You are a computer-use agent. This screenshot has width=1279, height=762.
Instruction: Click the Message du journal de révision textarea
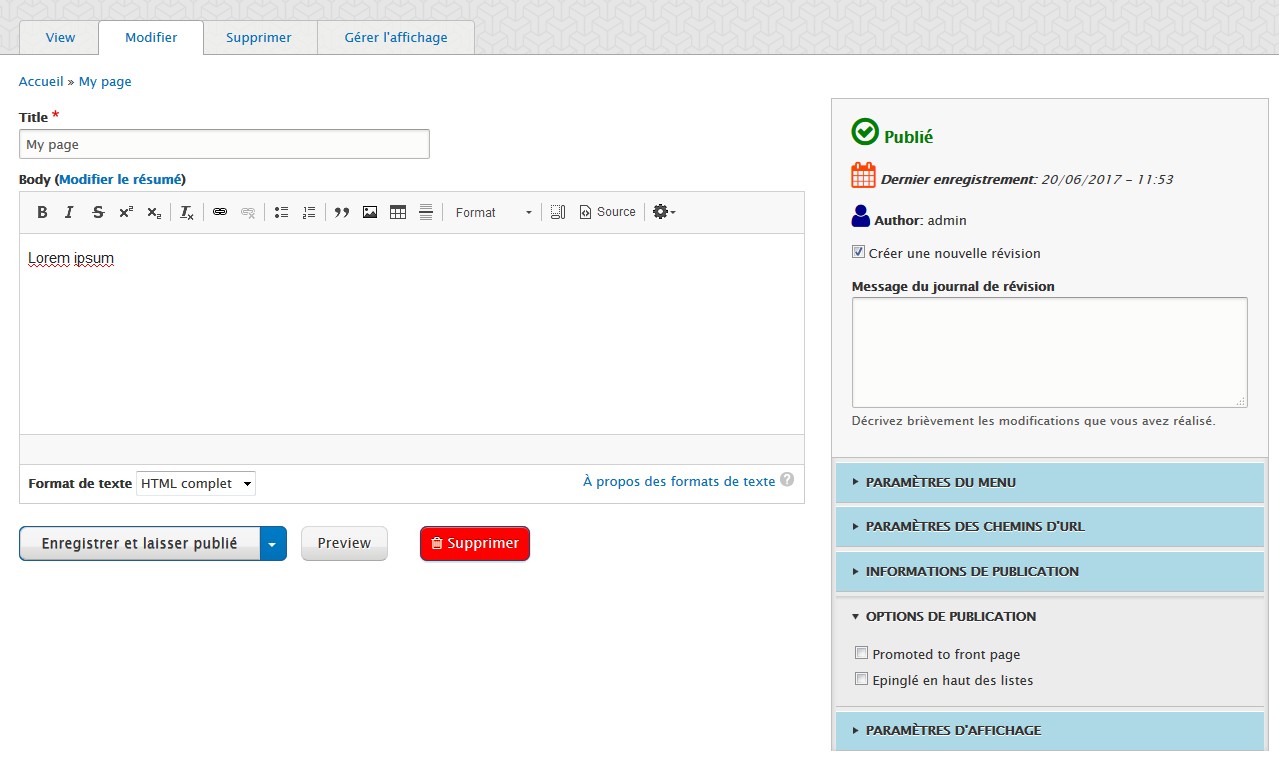(1050, 352)
